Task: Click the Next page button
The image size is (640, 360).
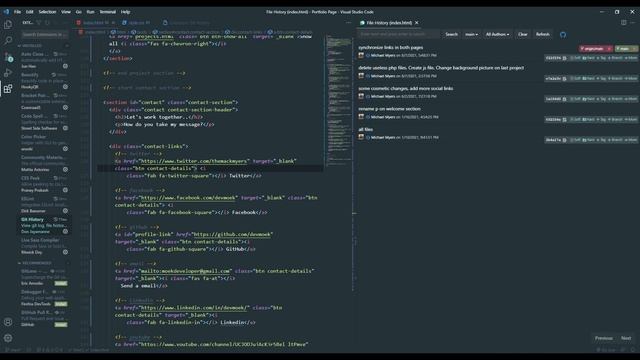Action: point(626,338)
